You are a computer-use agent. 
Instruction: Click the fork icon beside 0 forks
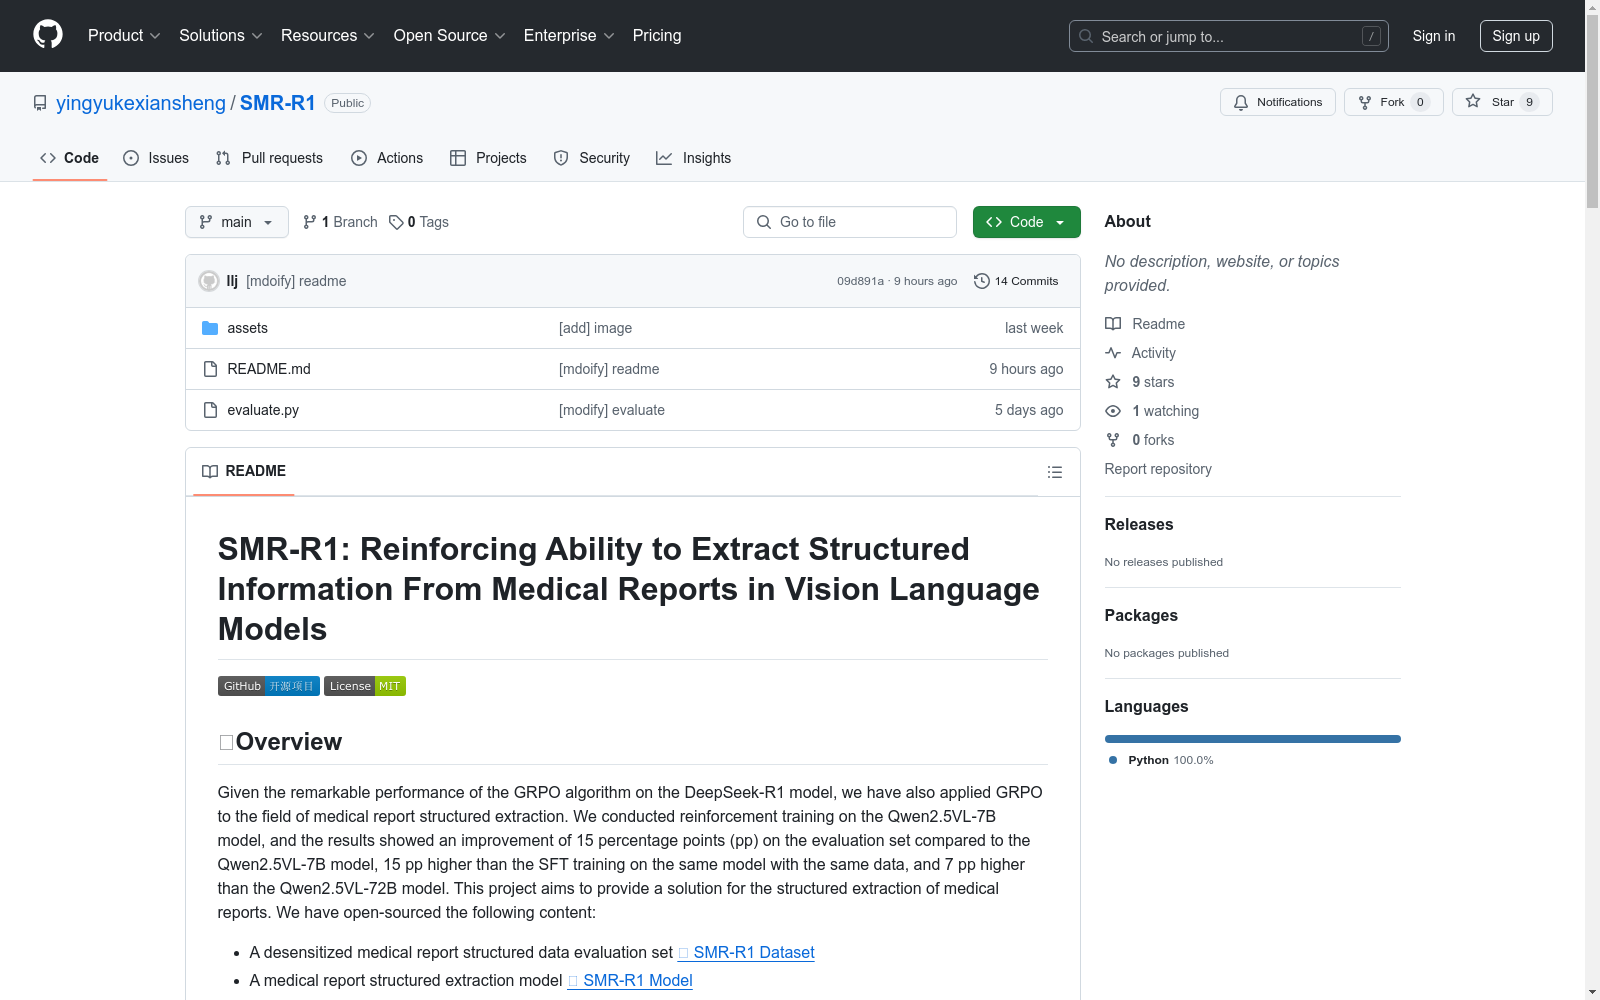tap(1113, 440)
